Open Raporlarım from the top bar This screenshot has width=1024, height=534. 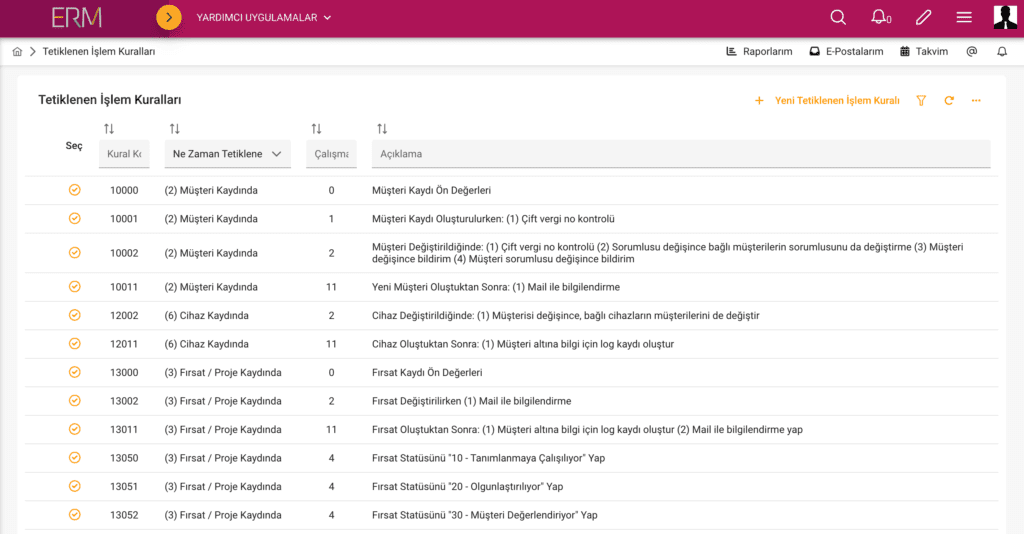point(760,52)
